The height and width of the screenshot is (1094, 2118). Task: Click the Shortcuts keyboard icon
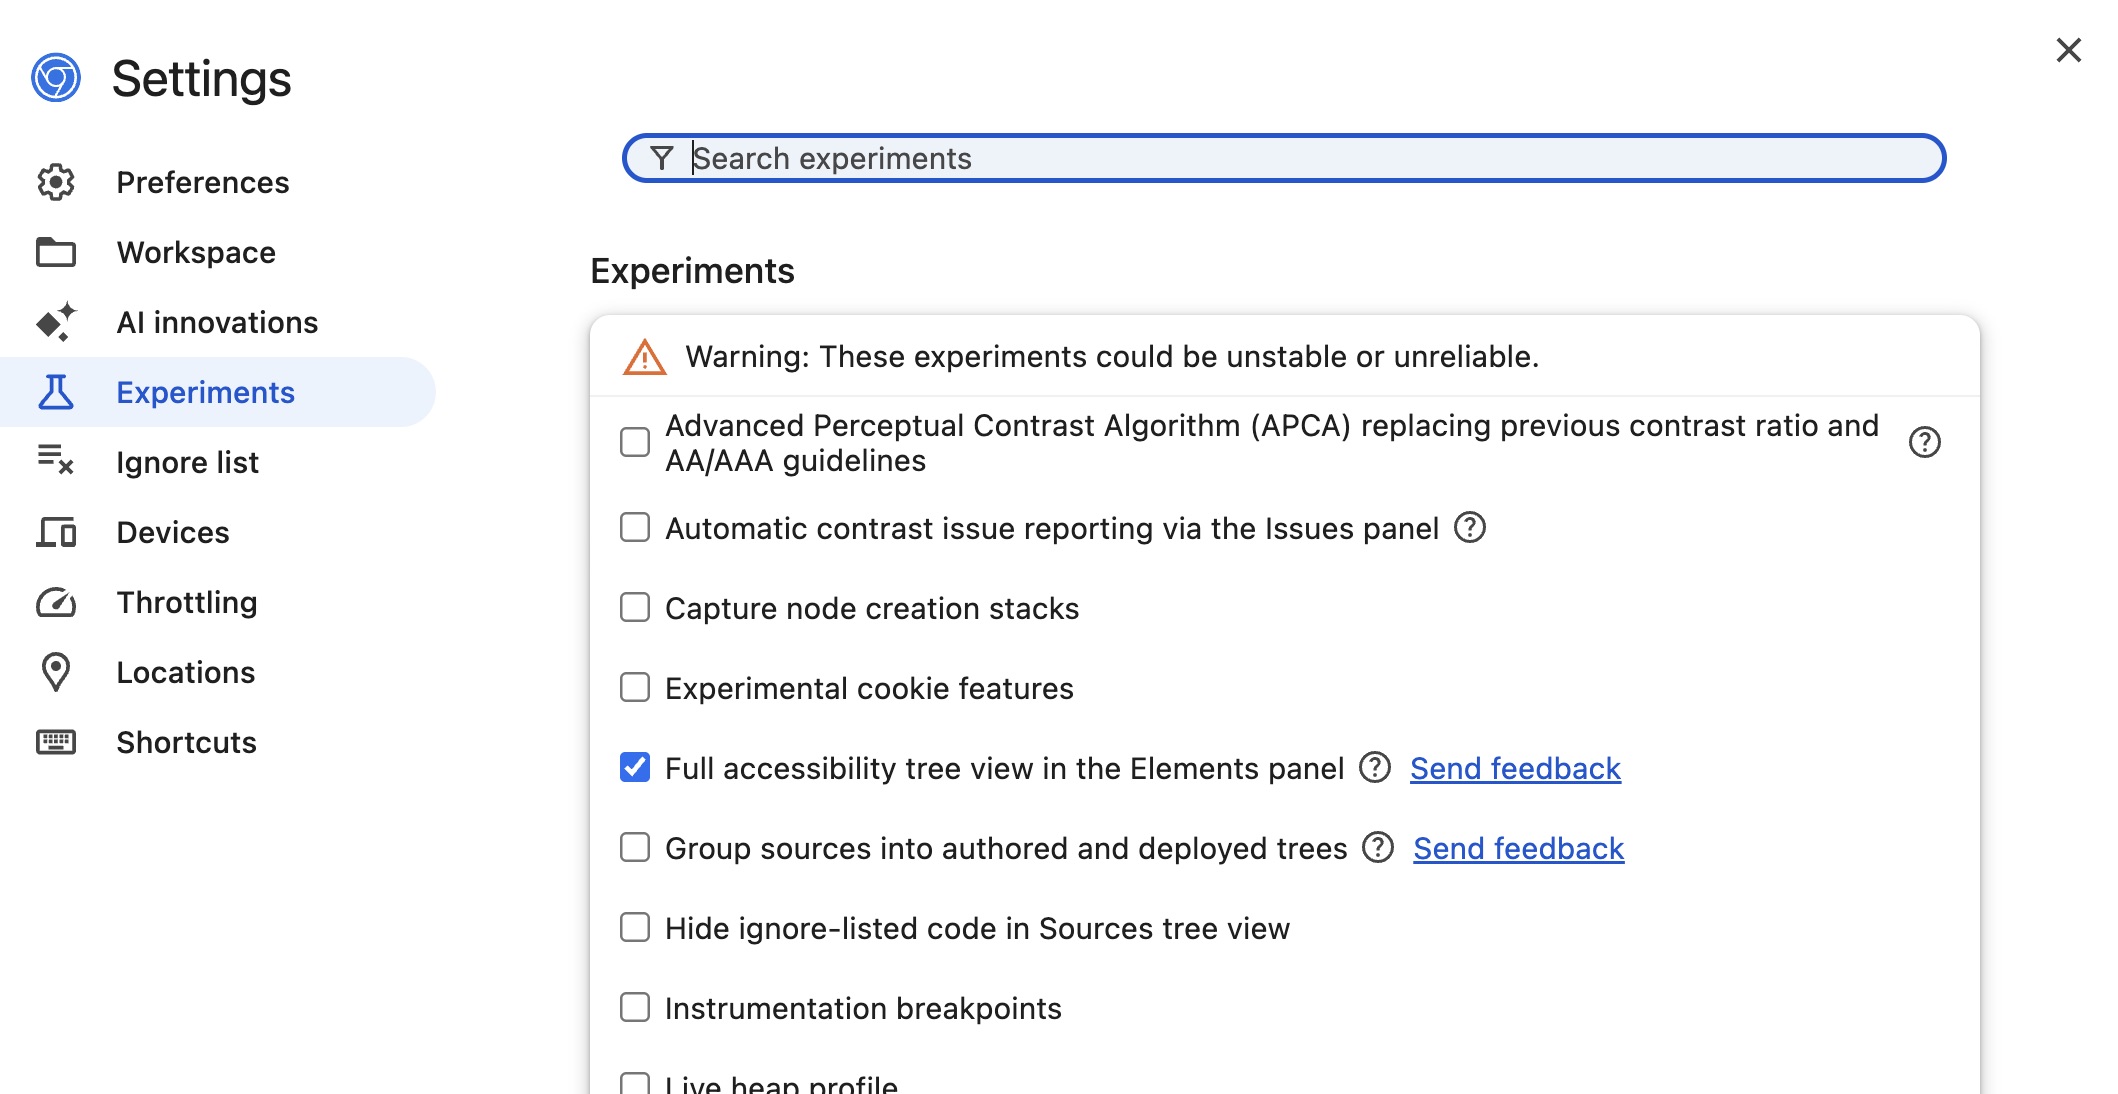click(57, 742)
